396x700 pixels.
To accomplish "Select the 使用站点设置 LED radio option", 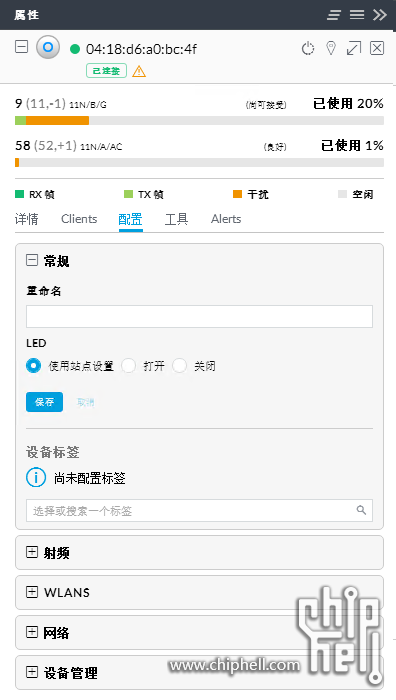I will pyautogui.click(x=33, y=366).
